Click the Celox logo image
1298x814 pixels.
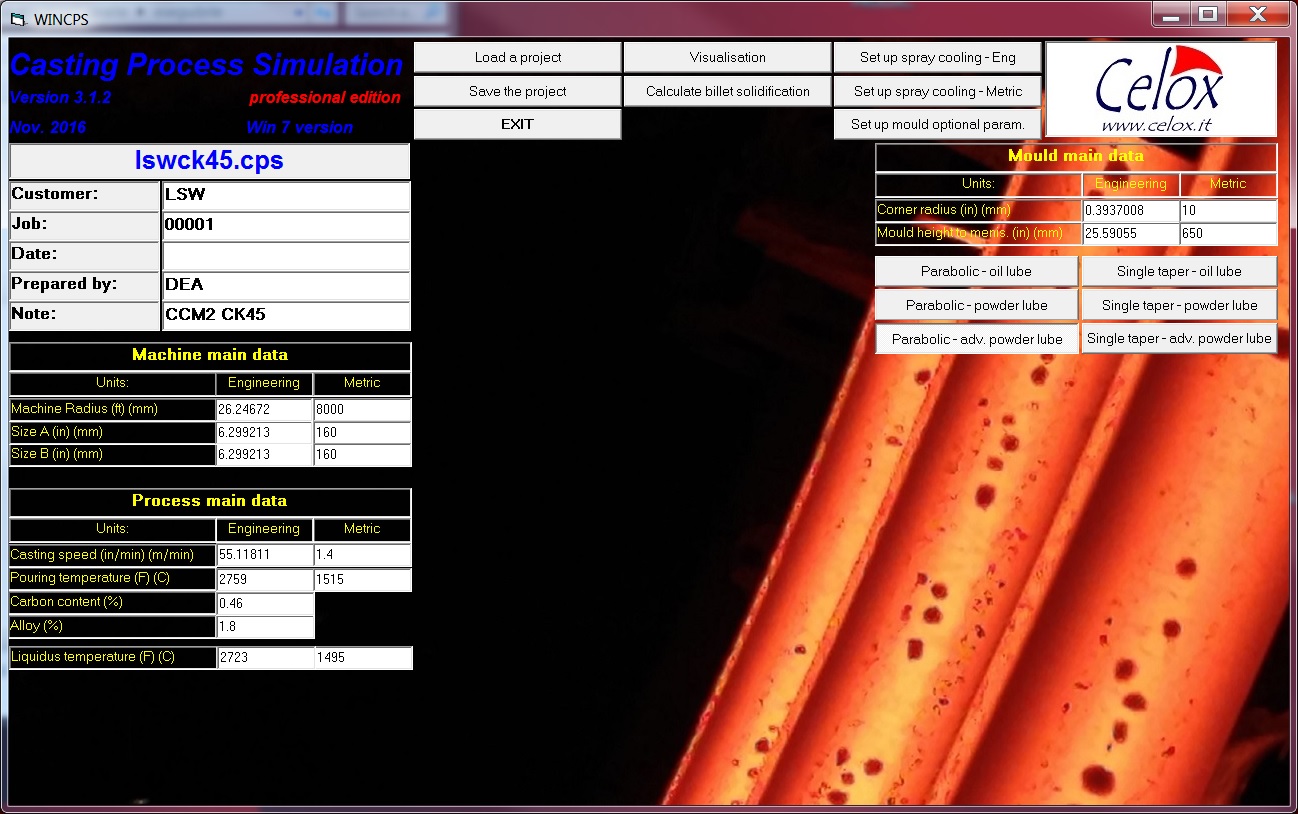tap(1160, 89)
